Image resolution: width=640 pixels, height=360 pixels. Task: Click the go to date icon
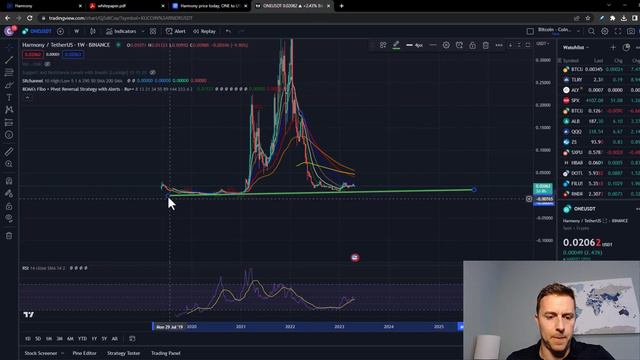pyautogui.click(x=132, y=339)
